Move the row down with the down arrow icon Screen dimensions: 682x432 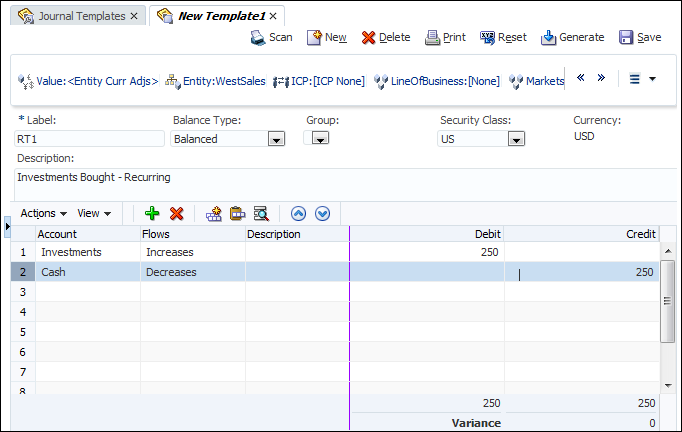point(322,214)
